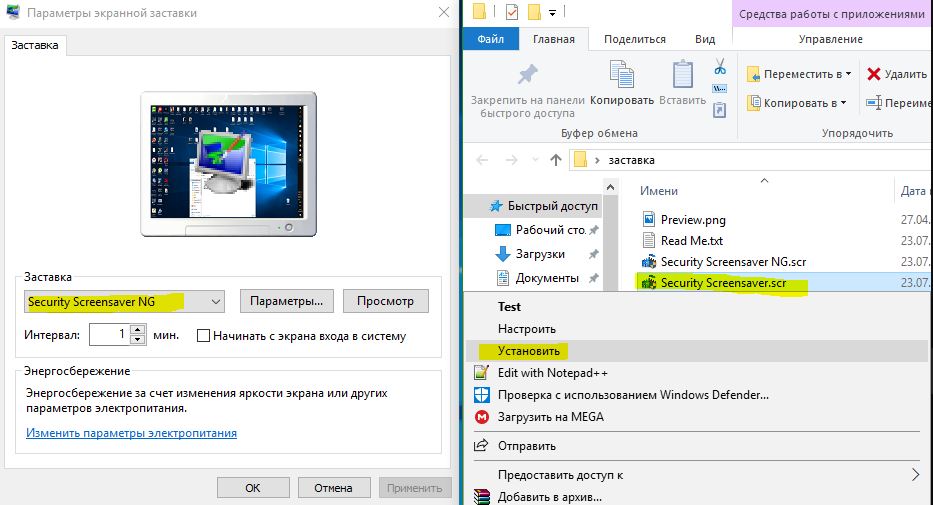Screen dimensions: 933x505
Task: Click the WinRAR archive icon in context menu
Action: (x=481, y=497)
